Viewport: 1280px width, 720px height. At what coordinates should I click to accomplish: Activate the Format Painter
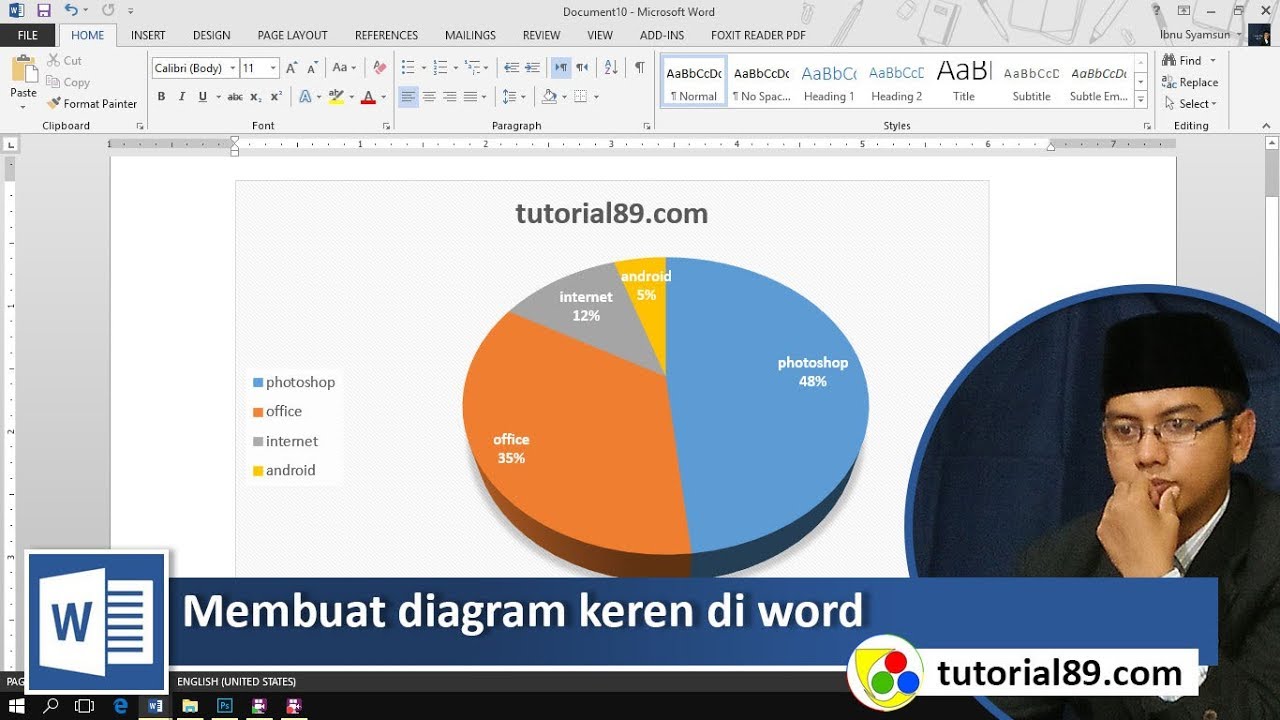(92, 103)
